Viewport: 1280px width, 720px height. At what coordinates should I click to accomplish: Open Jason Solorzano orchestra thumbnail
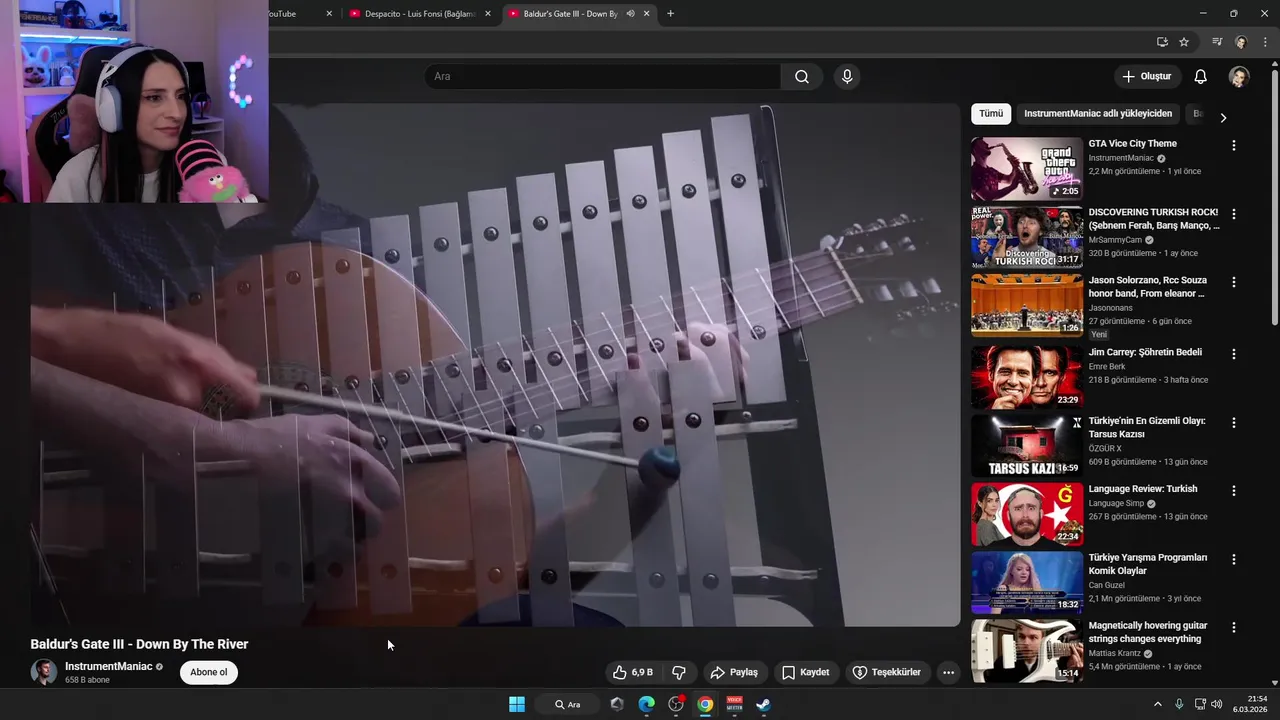(1026, 305)
